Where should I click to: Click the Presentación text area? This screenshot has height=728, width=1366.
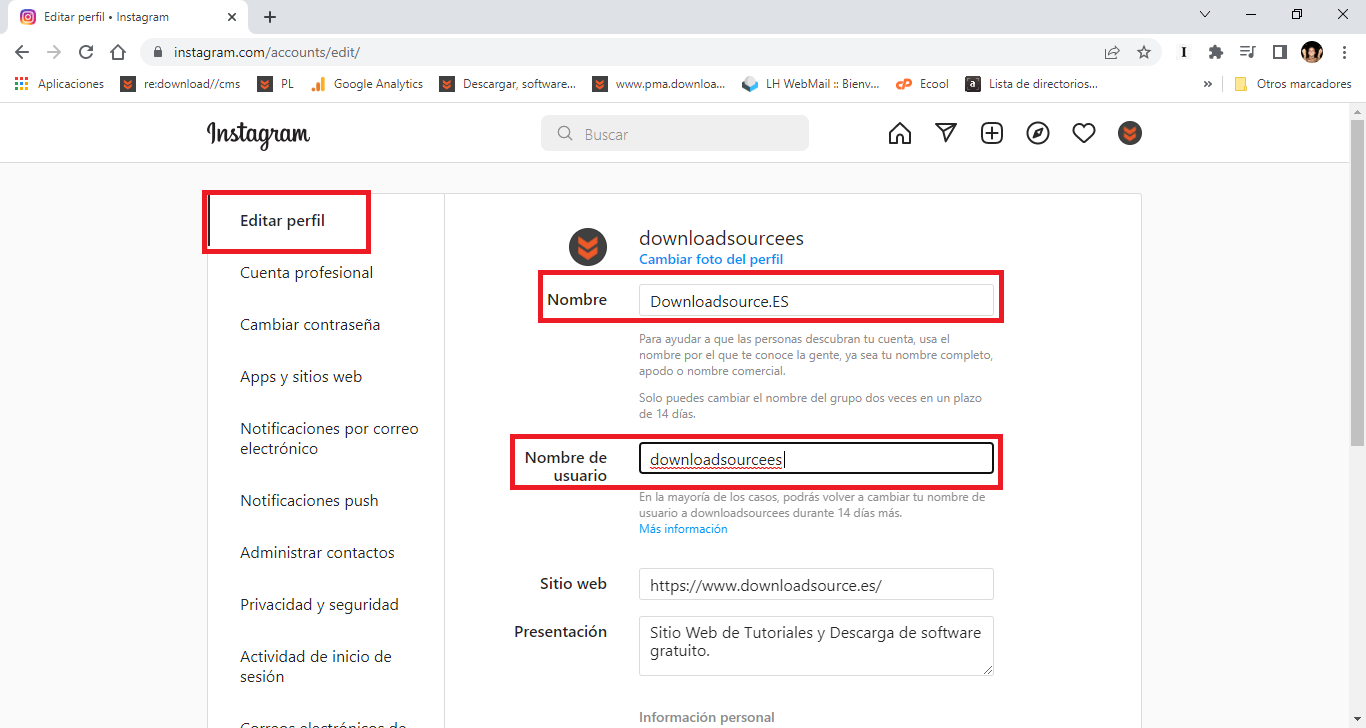[816, 646]
